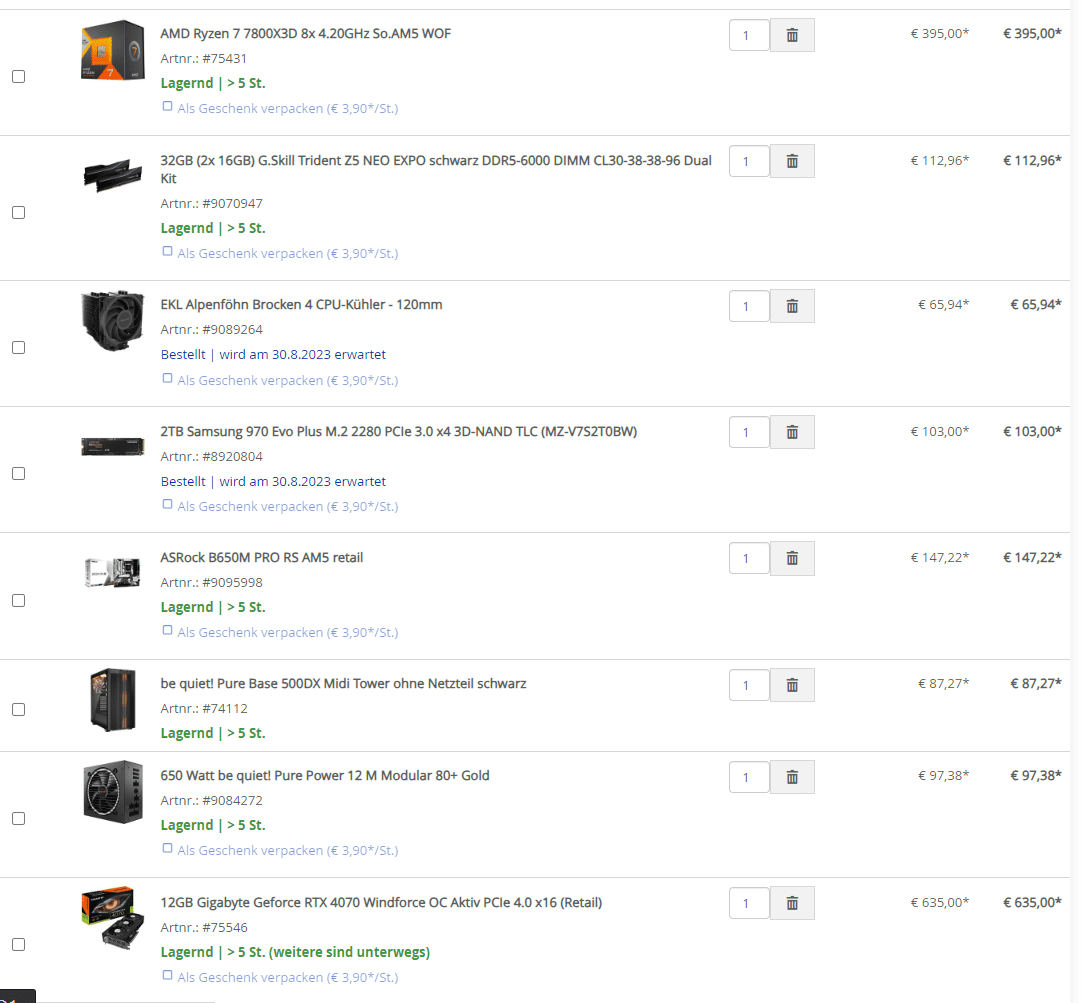The width and height of the screenshot is (1085, 1003).
Task: Focus quantity field of Alpenföhn Brocken 4
Action: 749,306
